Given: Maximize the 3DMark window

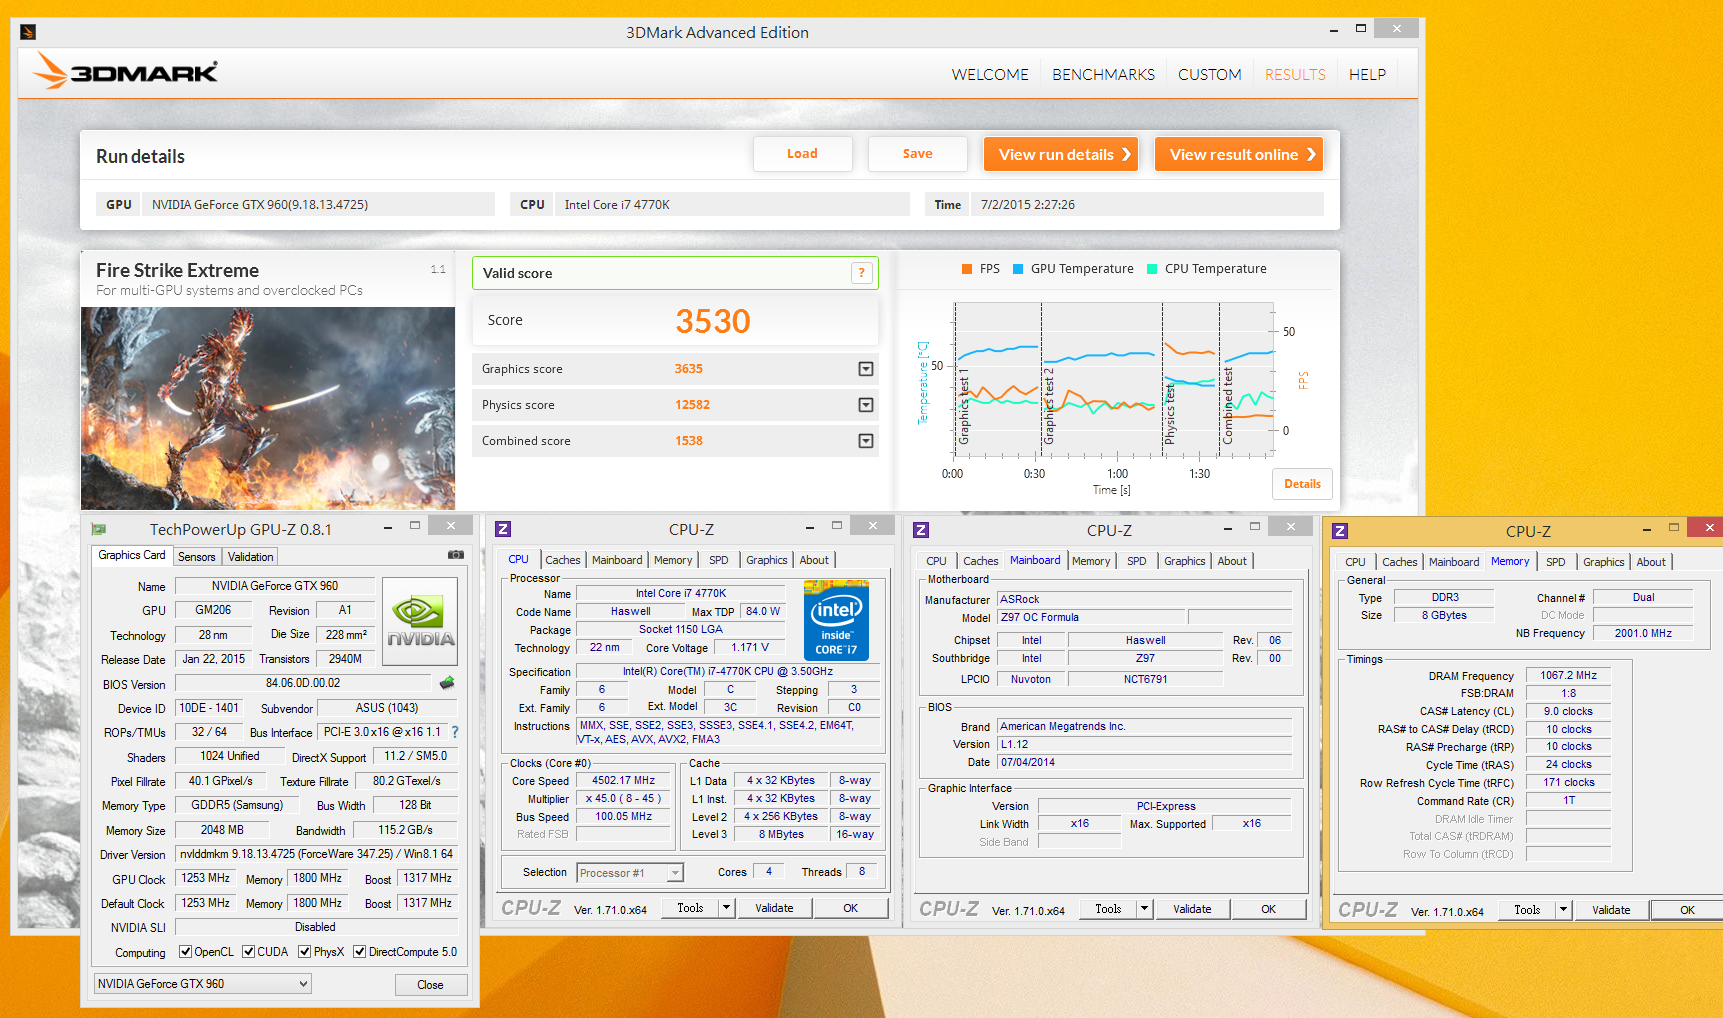Looking at the screenshot, I should coord(1361,29).
